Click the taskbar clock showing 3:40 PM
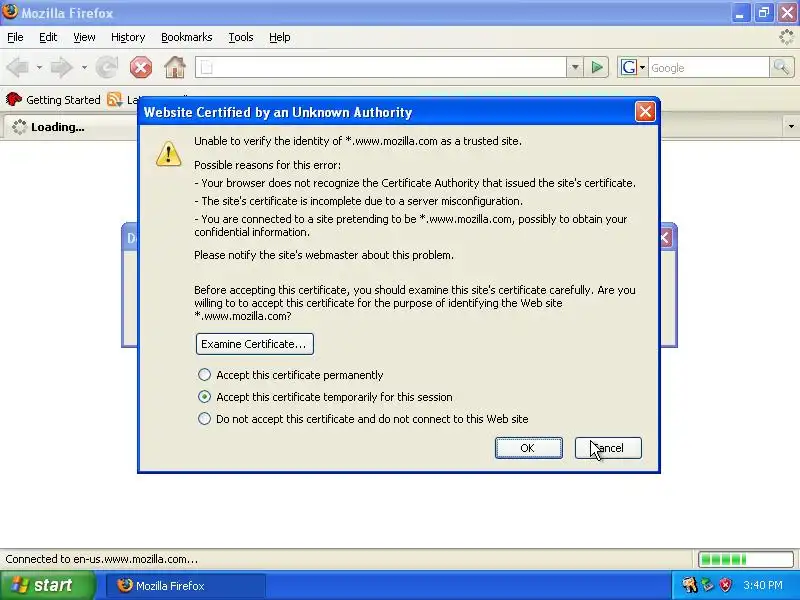Screen dimensions: 800x600 [763, 585]
